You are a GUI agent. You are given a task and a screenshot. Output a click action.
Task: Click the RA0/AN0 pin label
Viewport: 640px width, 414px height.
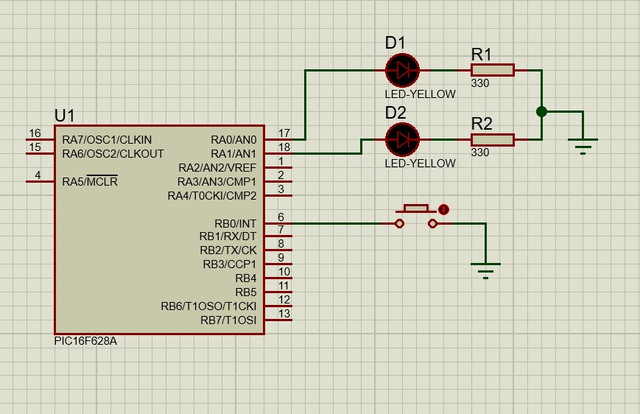tap(233, 140)
